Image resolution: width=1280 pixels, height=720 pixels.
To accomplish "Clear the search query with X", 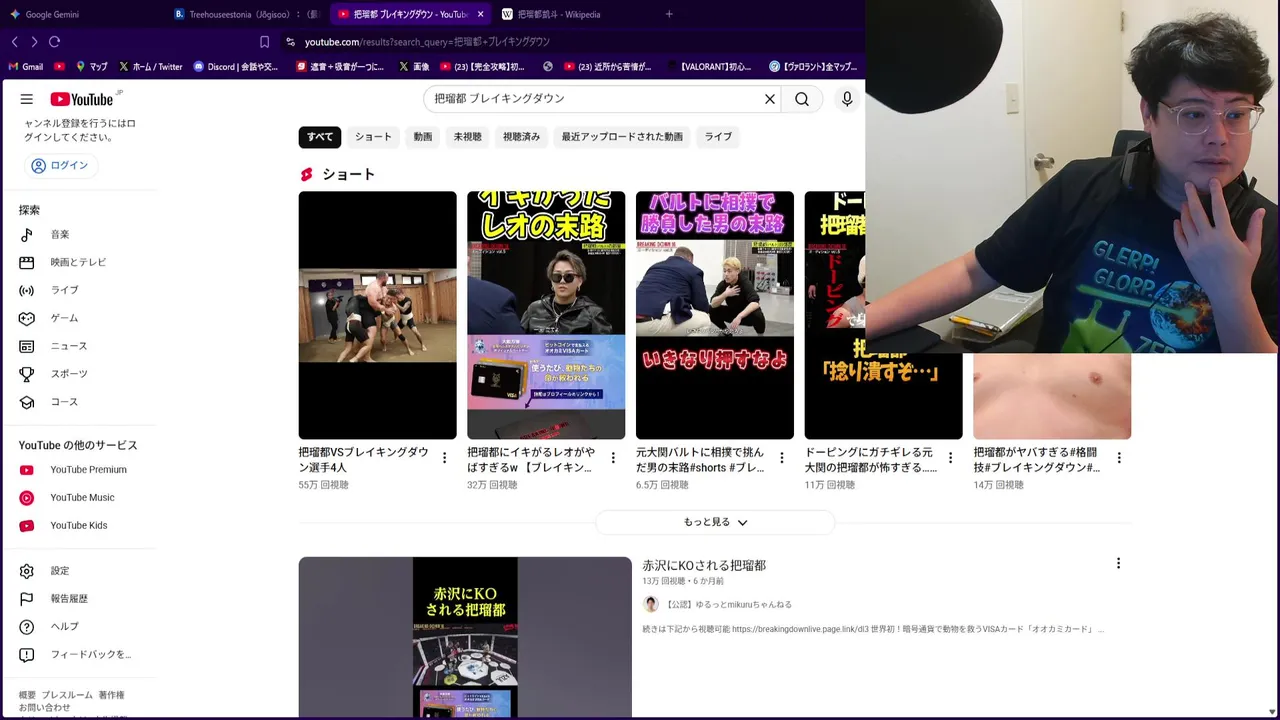I will [x=770, y=99].
